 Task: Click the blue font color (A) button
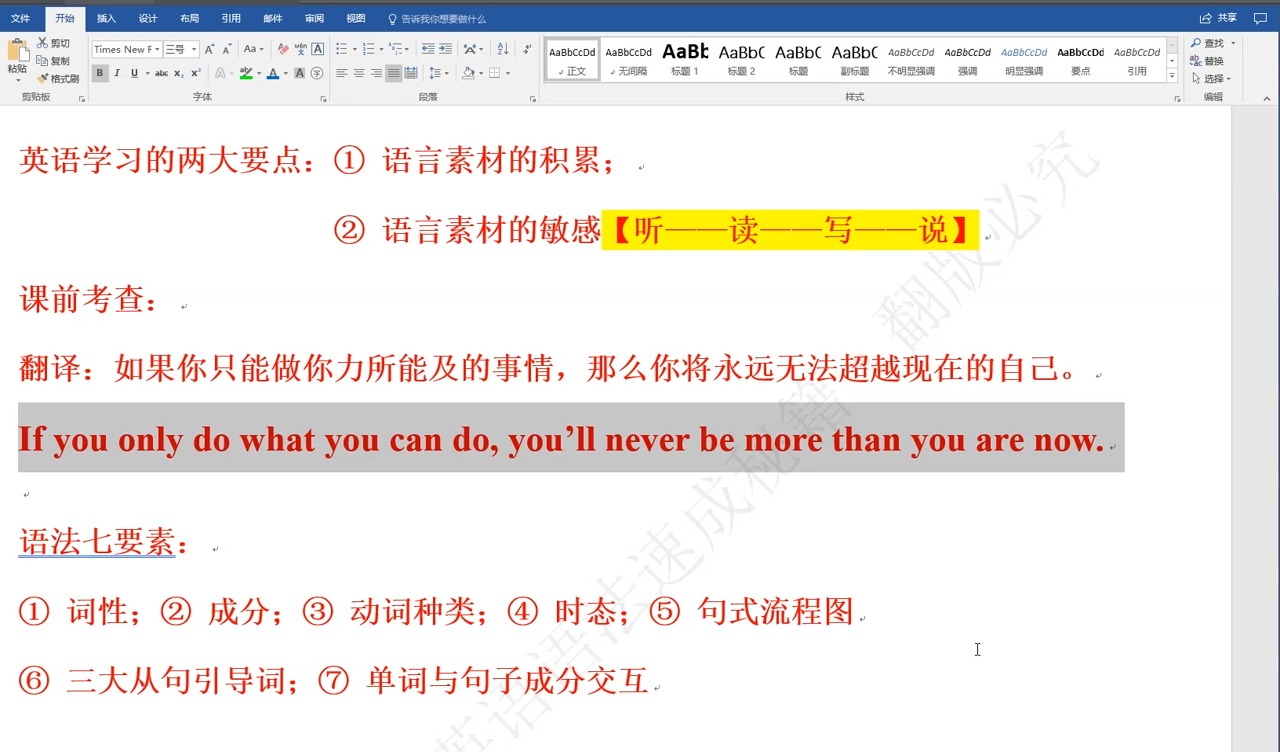pos(273,73)
